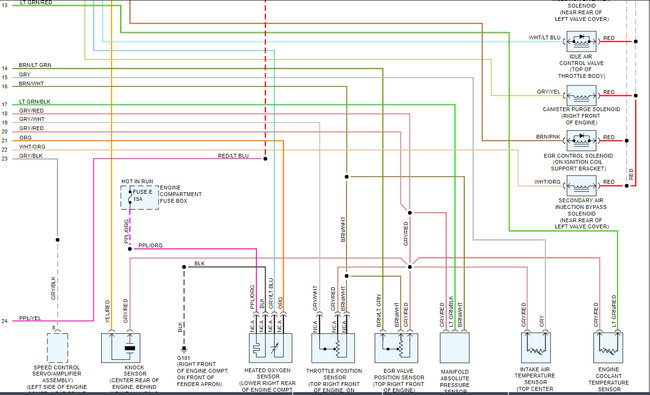Click the horizontal BLK ground wire label

coord(199,264)
